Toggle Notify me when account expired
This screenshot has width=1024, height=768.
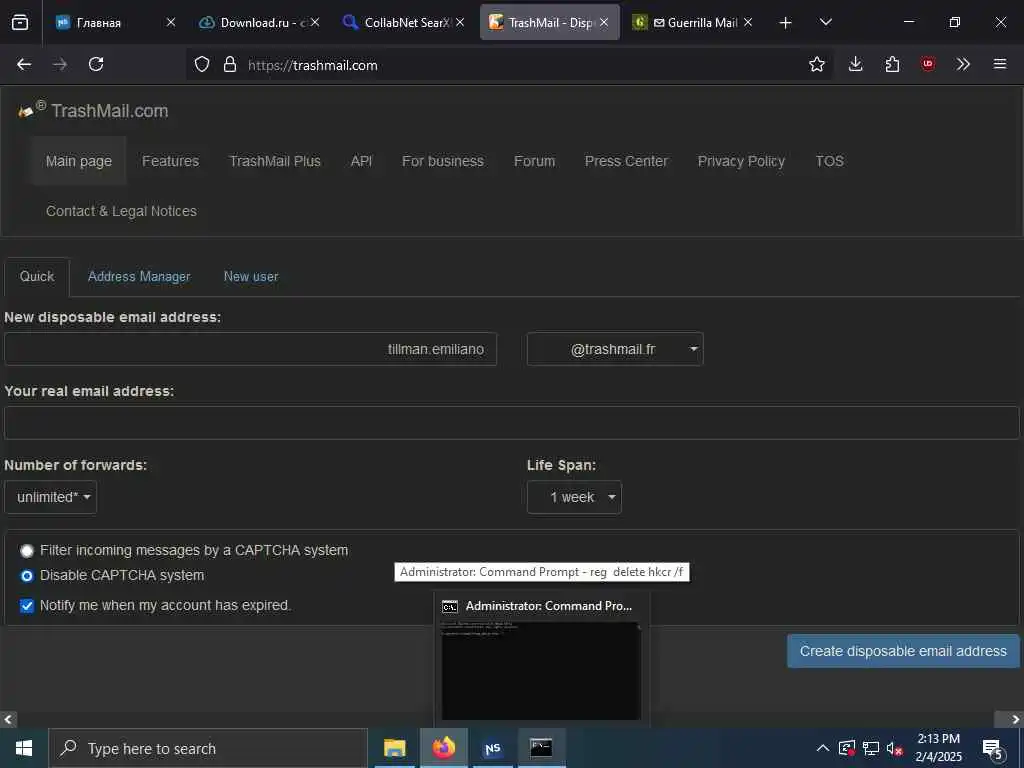[27, 605]
